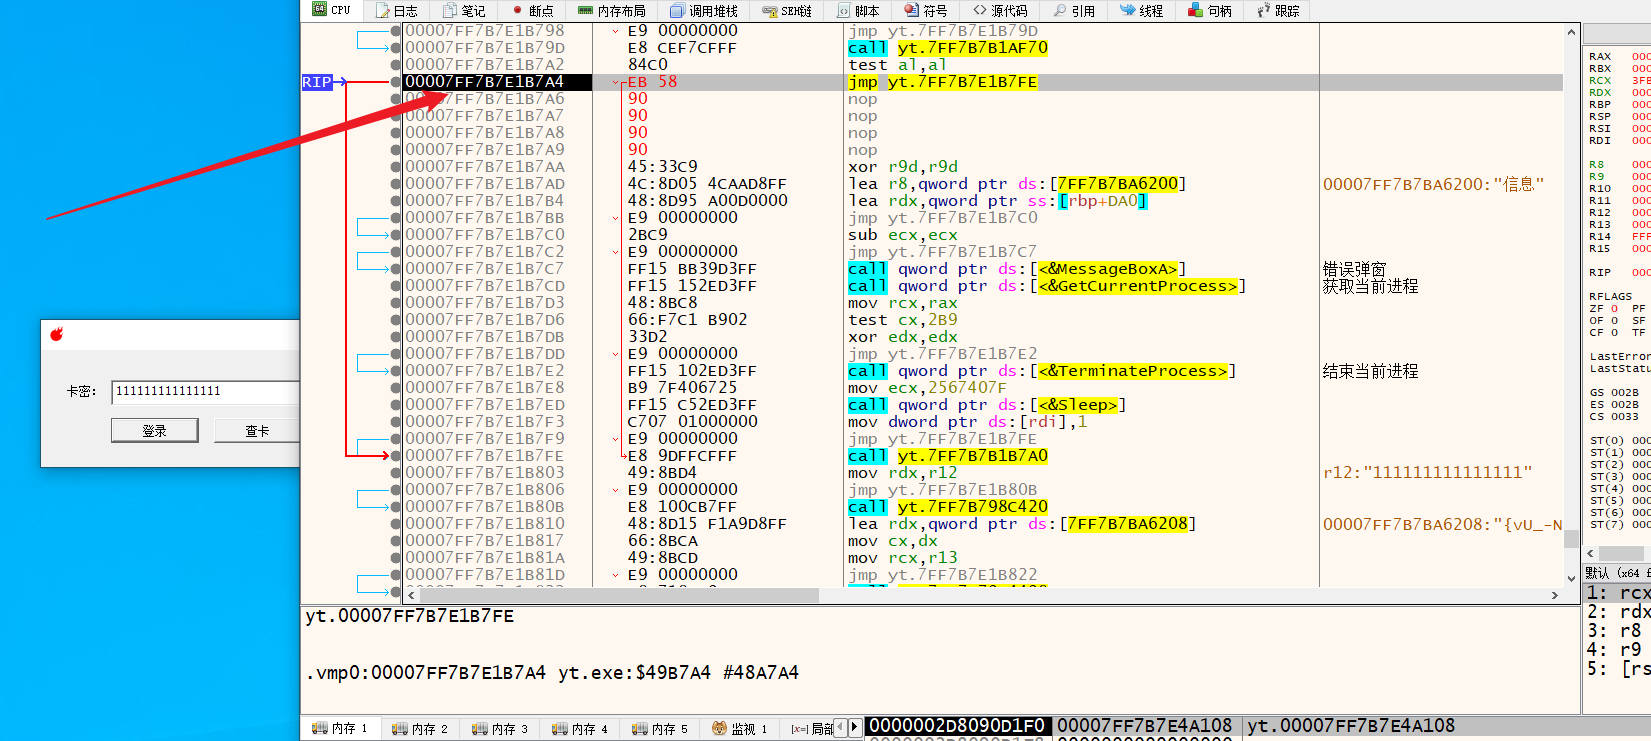Select the 监视 1 watch tab
This screenshot has width=1651, height=741.
740,729
